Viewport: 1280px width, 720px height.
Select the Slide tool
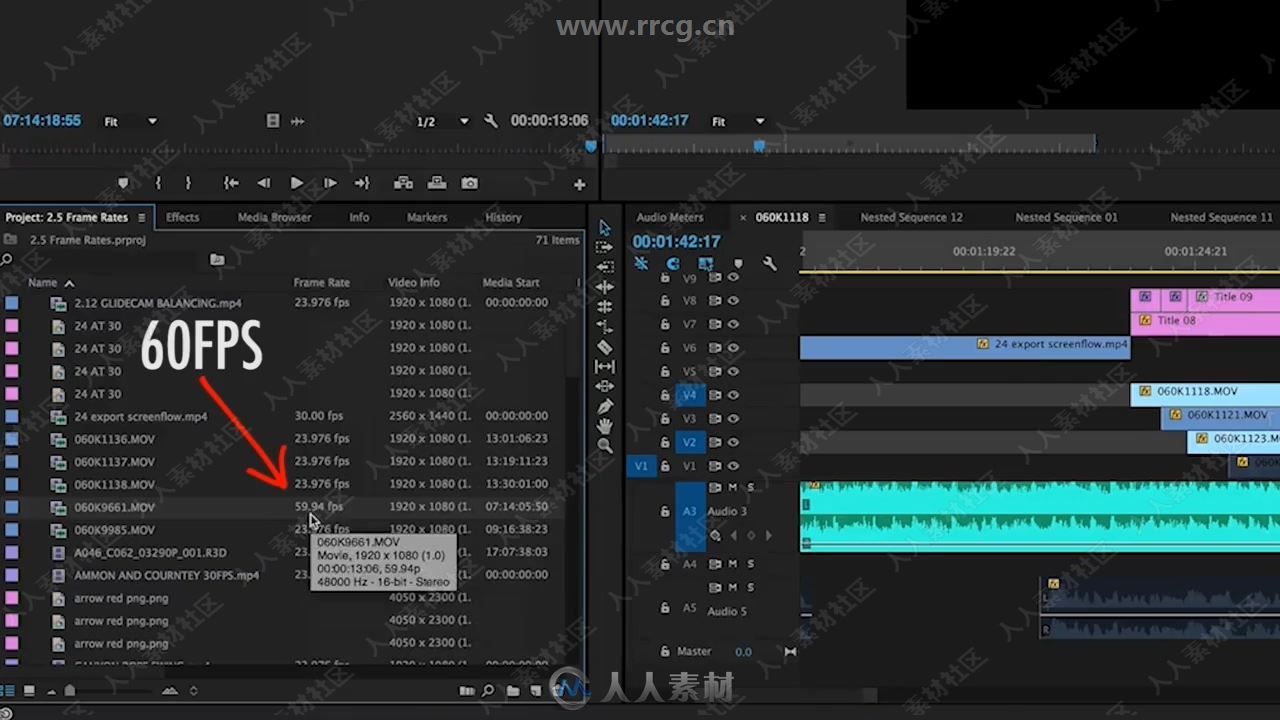[604, 386]
